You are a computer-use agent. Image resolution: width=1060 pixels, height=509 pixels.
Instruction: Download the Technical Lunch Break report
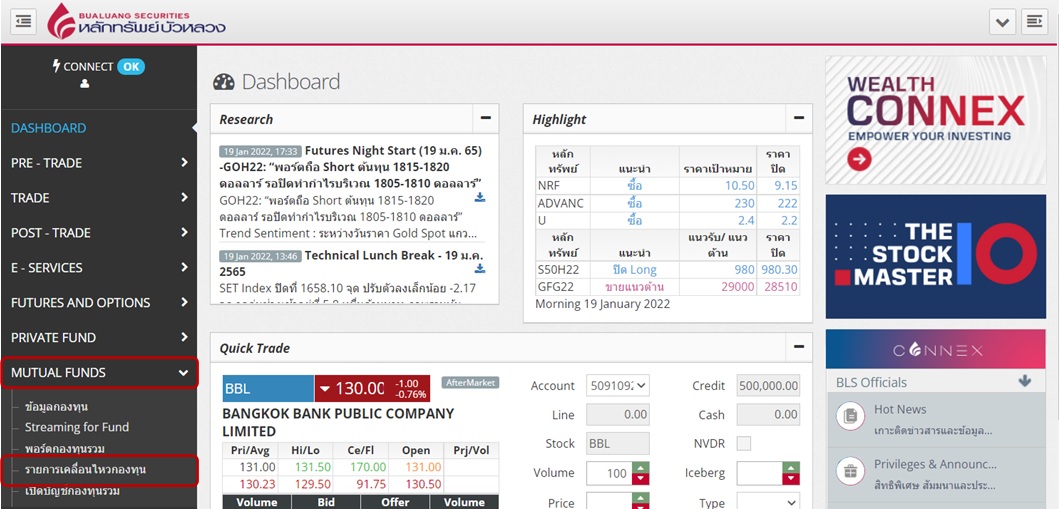(x=480, y=268)
